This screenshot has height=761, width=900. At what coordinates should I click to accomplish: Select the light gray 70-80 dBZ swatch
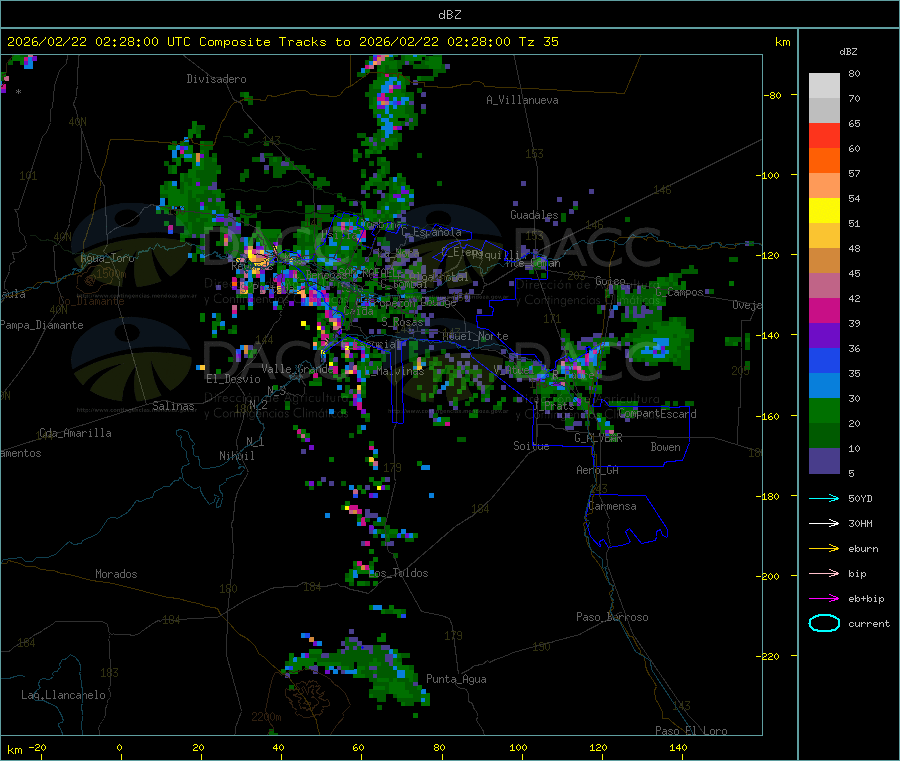[824, 86]
